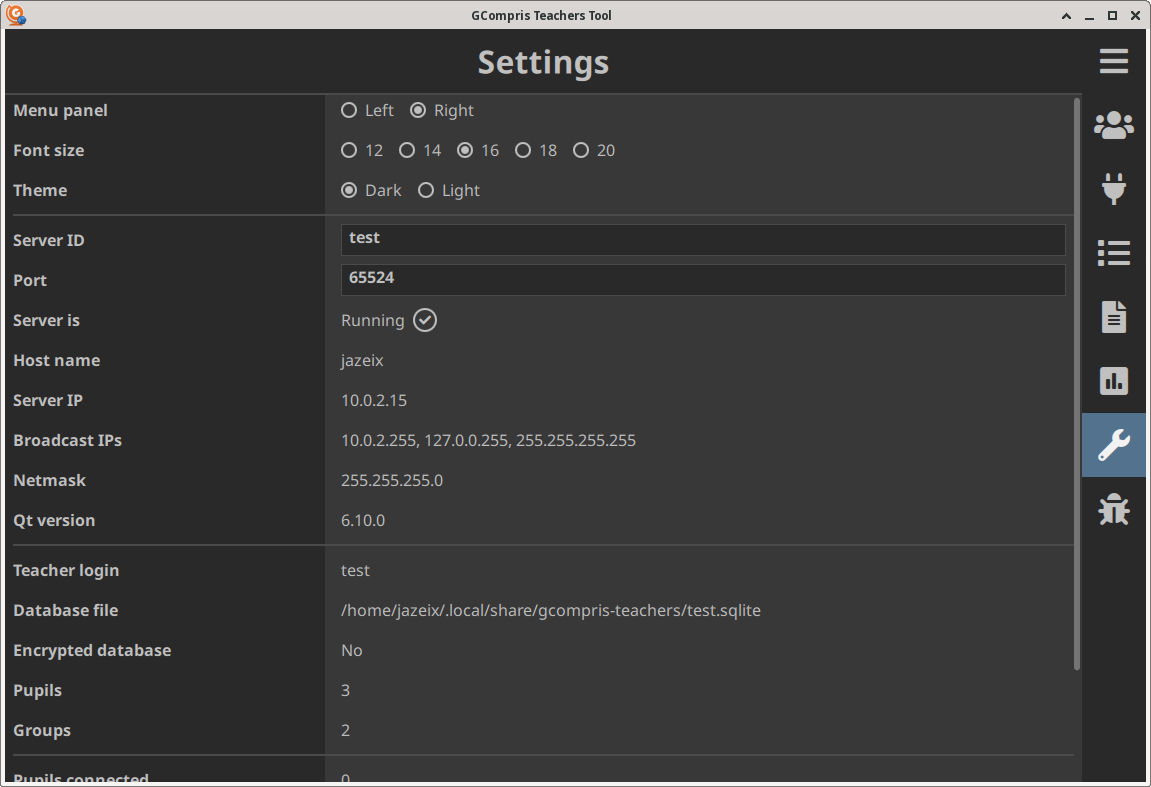
Task: Switch theme to Light
Action: click(426, 190)
